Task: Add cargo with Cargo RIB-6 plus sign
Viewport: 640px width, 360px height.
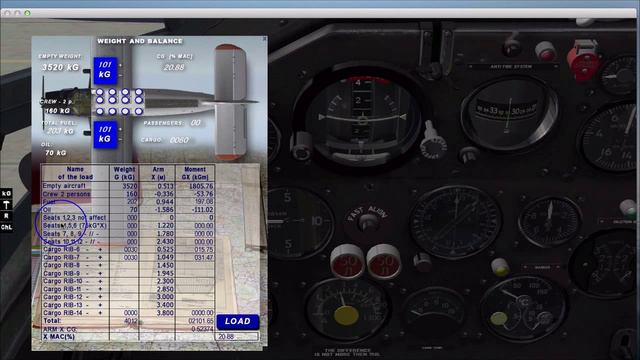Action: point(100,249)
